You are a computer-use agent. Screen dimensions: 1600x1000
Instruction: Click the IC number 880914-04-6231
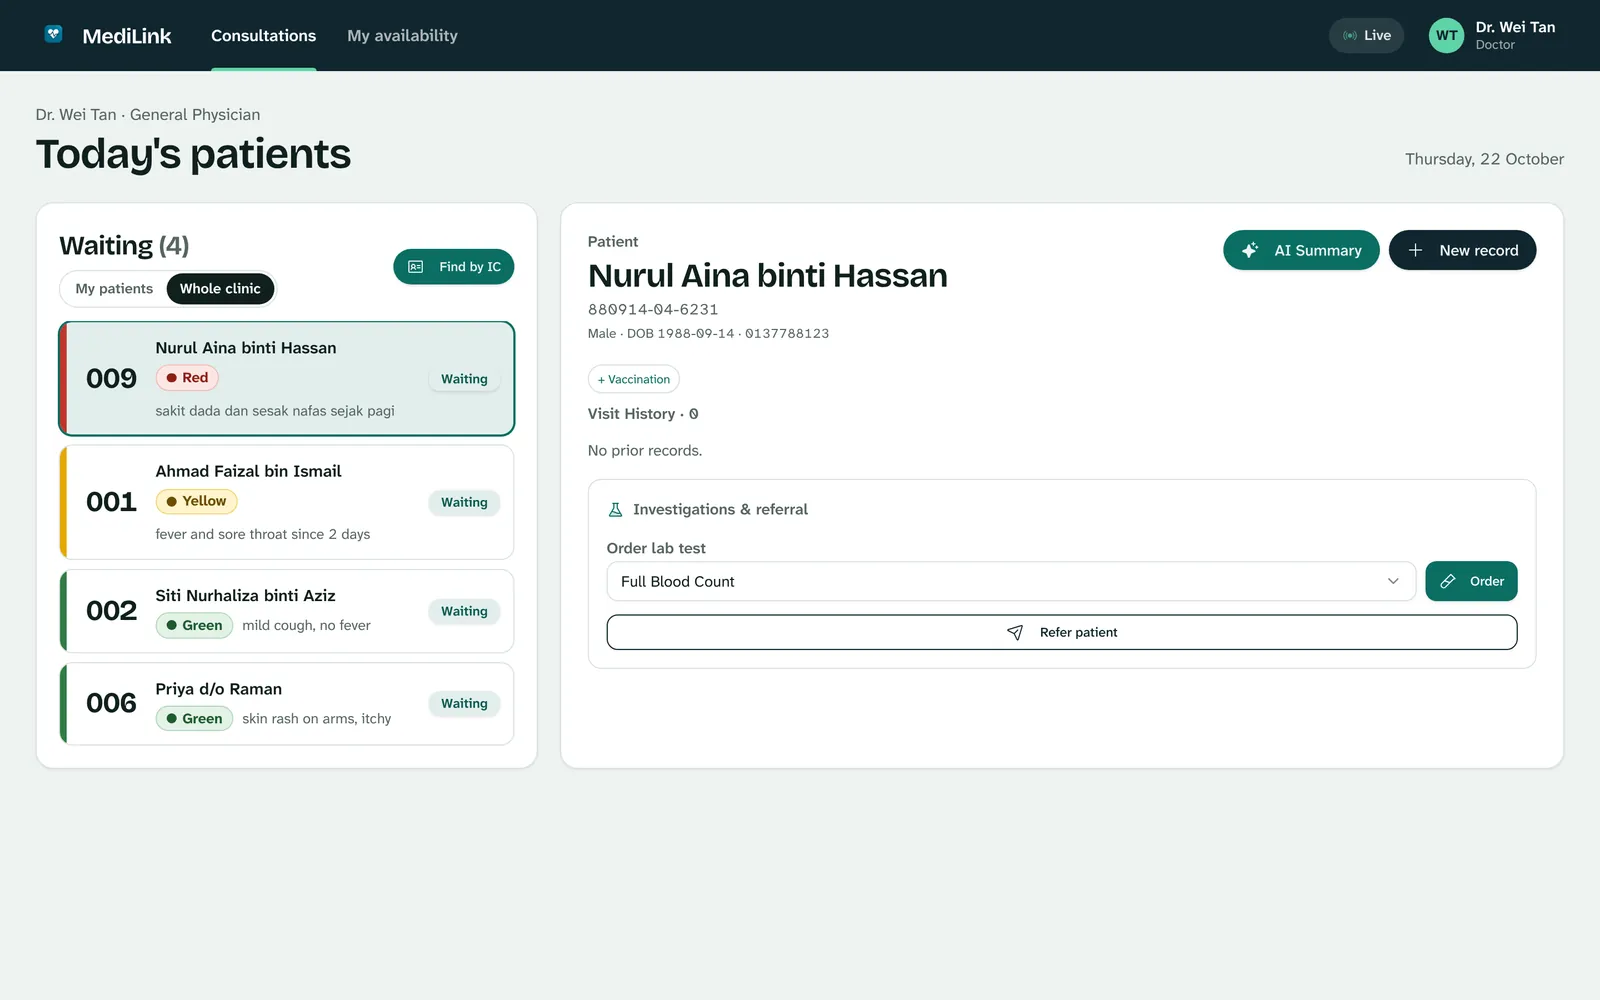(x=653, y=310)
